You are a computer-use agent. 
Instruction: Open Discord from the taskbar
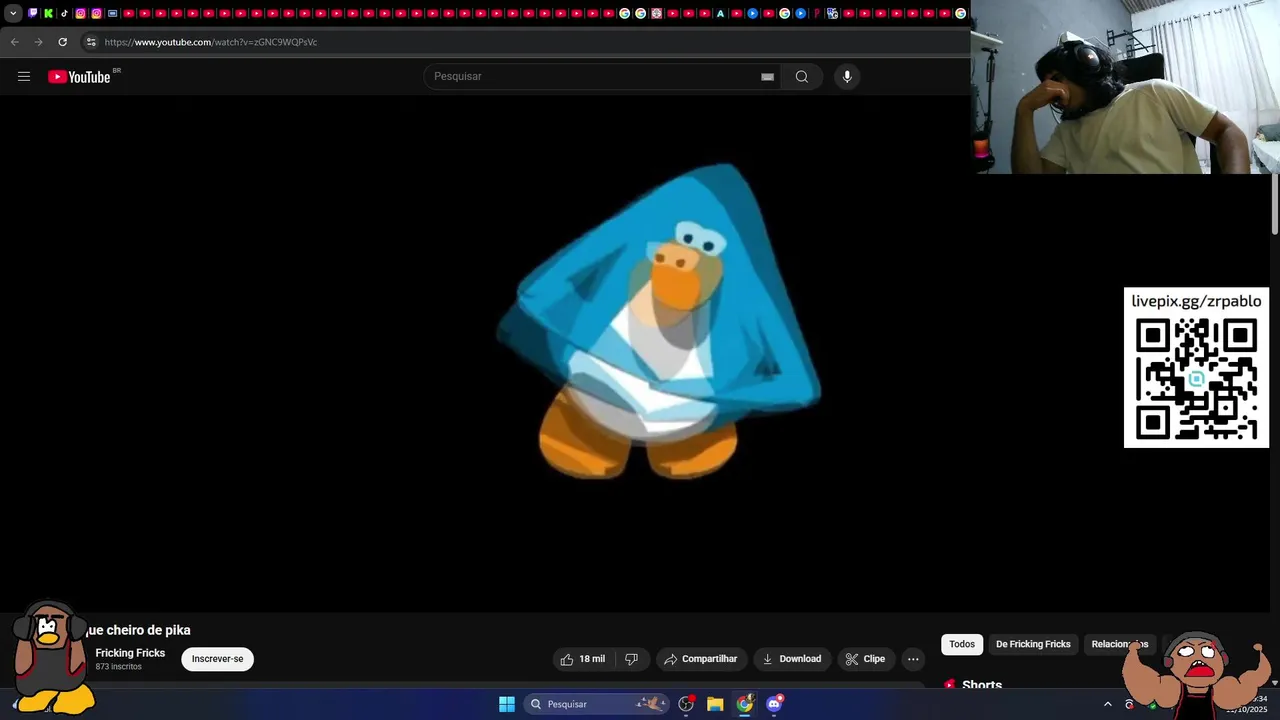point(774,704)
